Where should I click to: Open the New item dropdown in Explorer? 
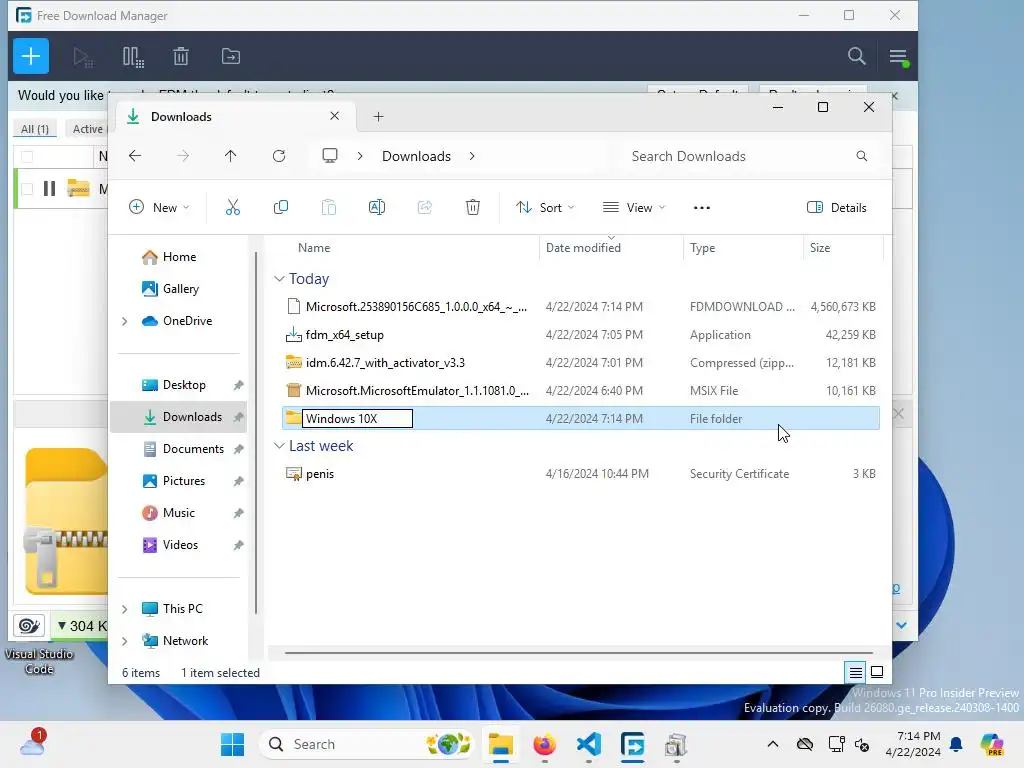pyautogui.click(x=159, y=208)
